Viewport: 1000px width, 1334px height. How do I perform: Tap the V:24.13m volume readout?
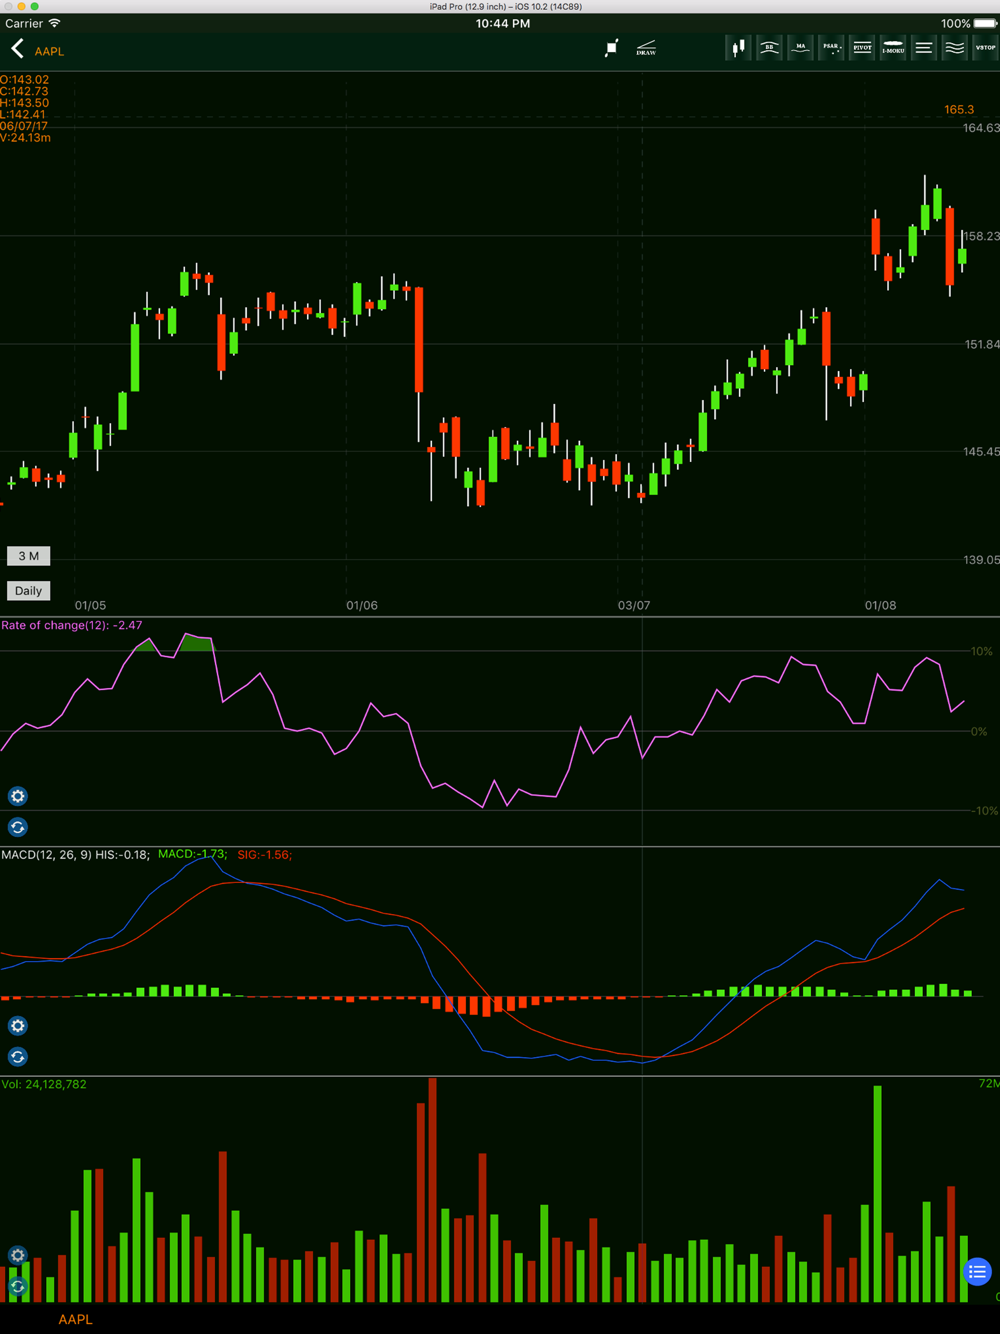(x=25, y=138)
